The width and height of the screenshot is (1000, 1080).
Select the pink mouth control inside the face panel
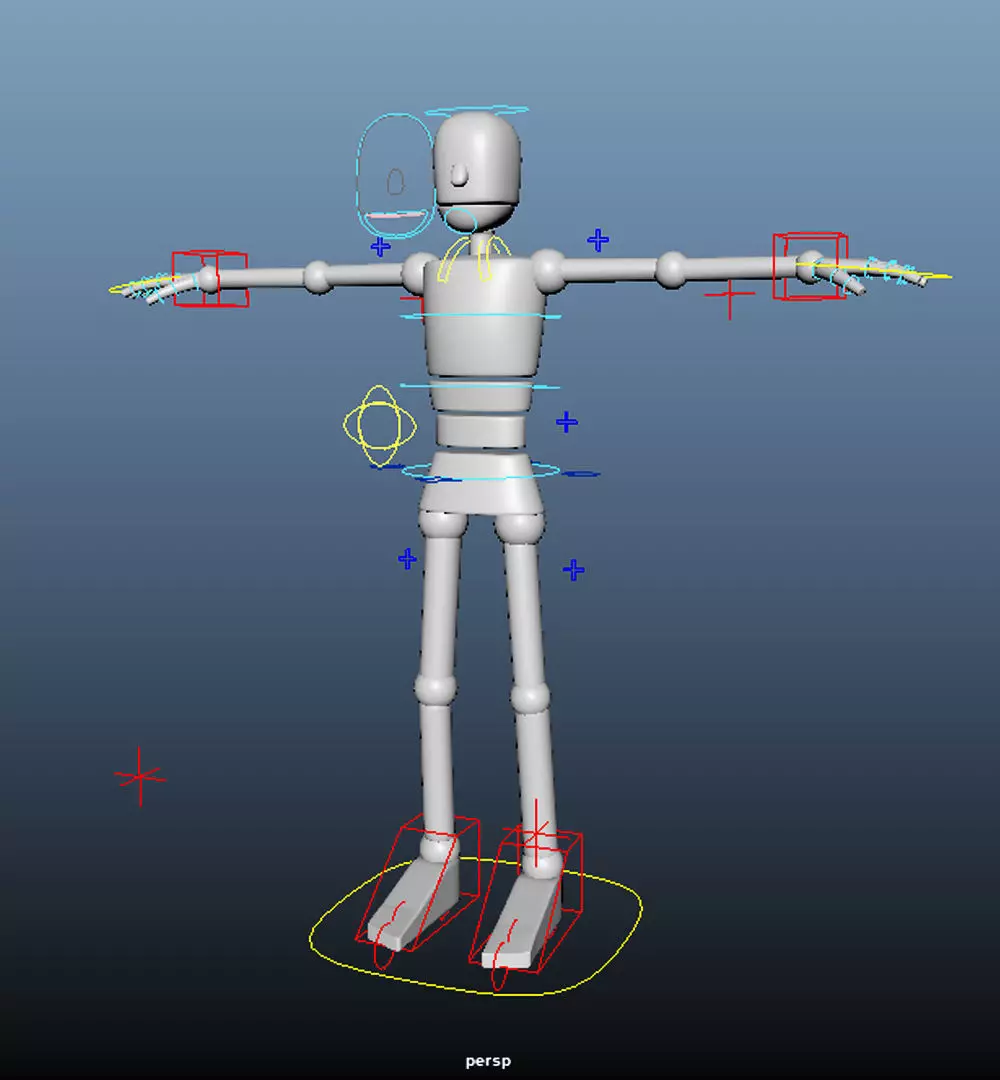click(x=395, y=216)
